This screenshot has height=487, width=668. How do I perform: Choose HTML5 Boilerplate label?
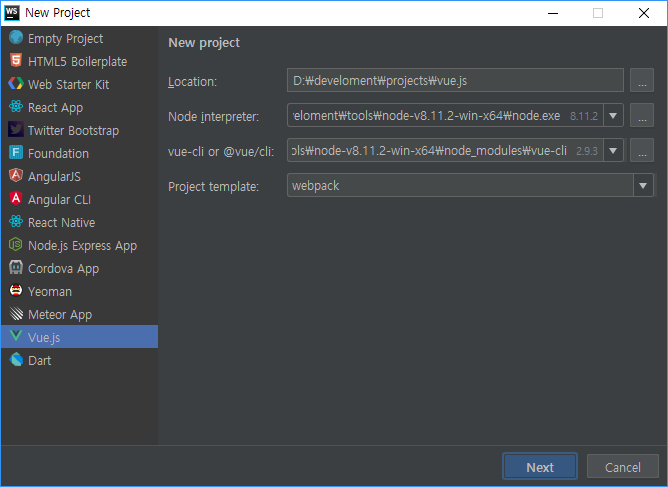click(78, 62)
